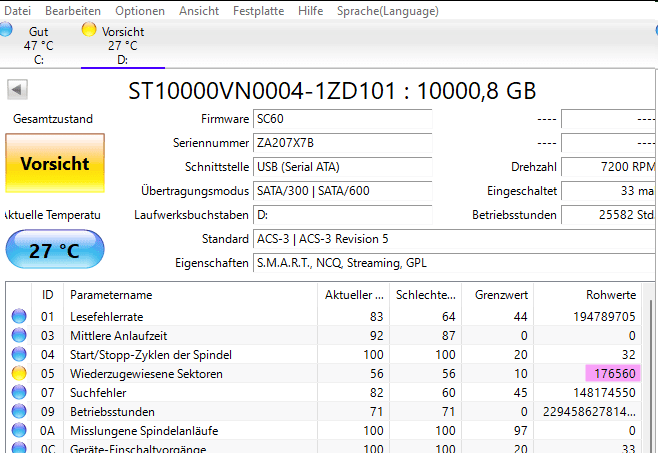Viewport: 658px width, 453px height.
Task: Click the Standard field ACS-3 Revision 5
Action: point(454,239)
